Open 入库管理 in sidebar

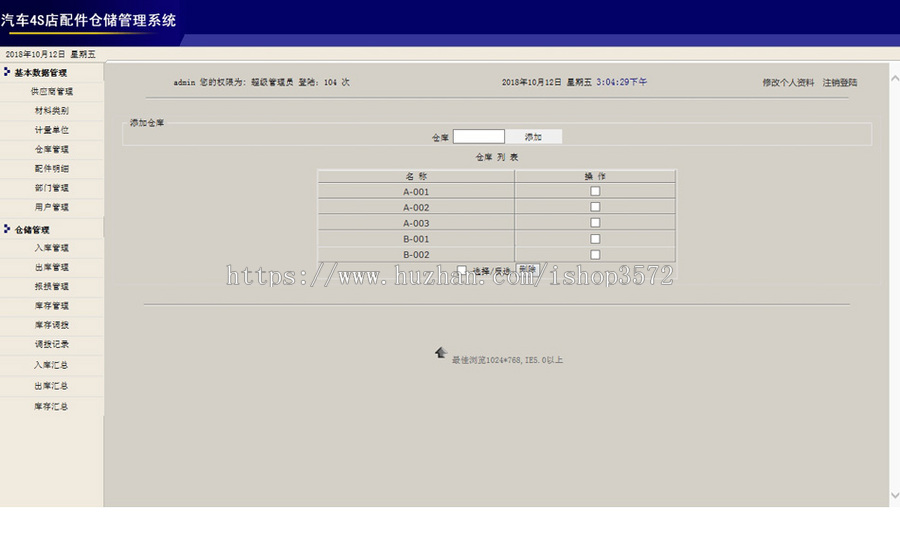(52, 248)
